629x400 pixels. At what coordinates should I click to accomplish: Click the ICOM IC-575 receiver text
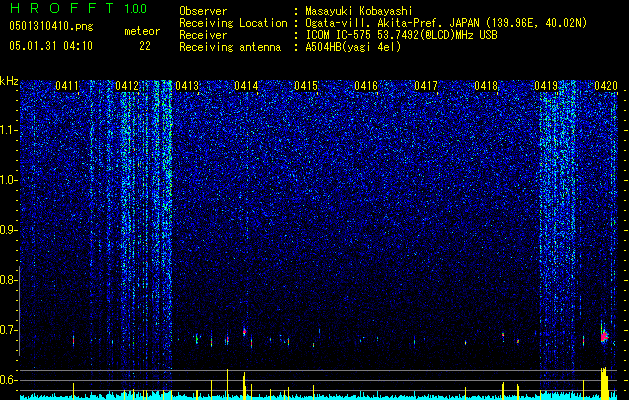401,35
